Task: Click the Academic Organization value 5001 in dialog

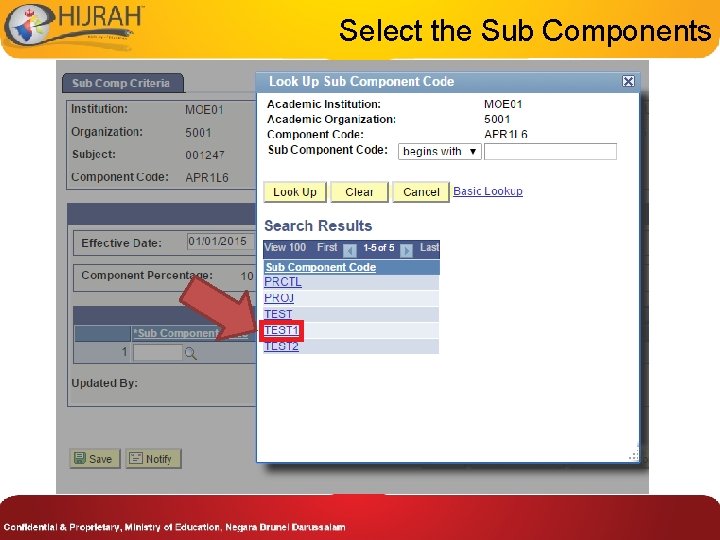Action: point(497,119)
